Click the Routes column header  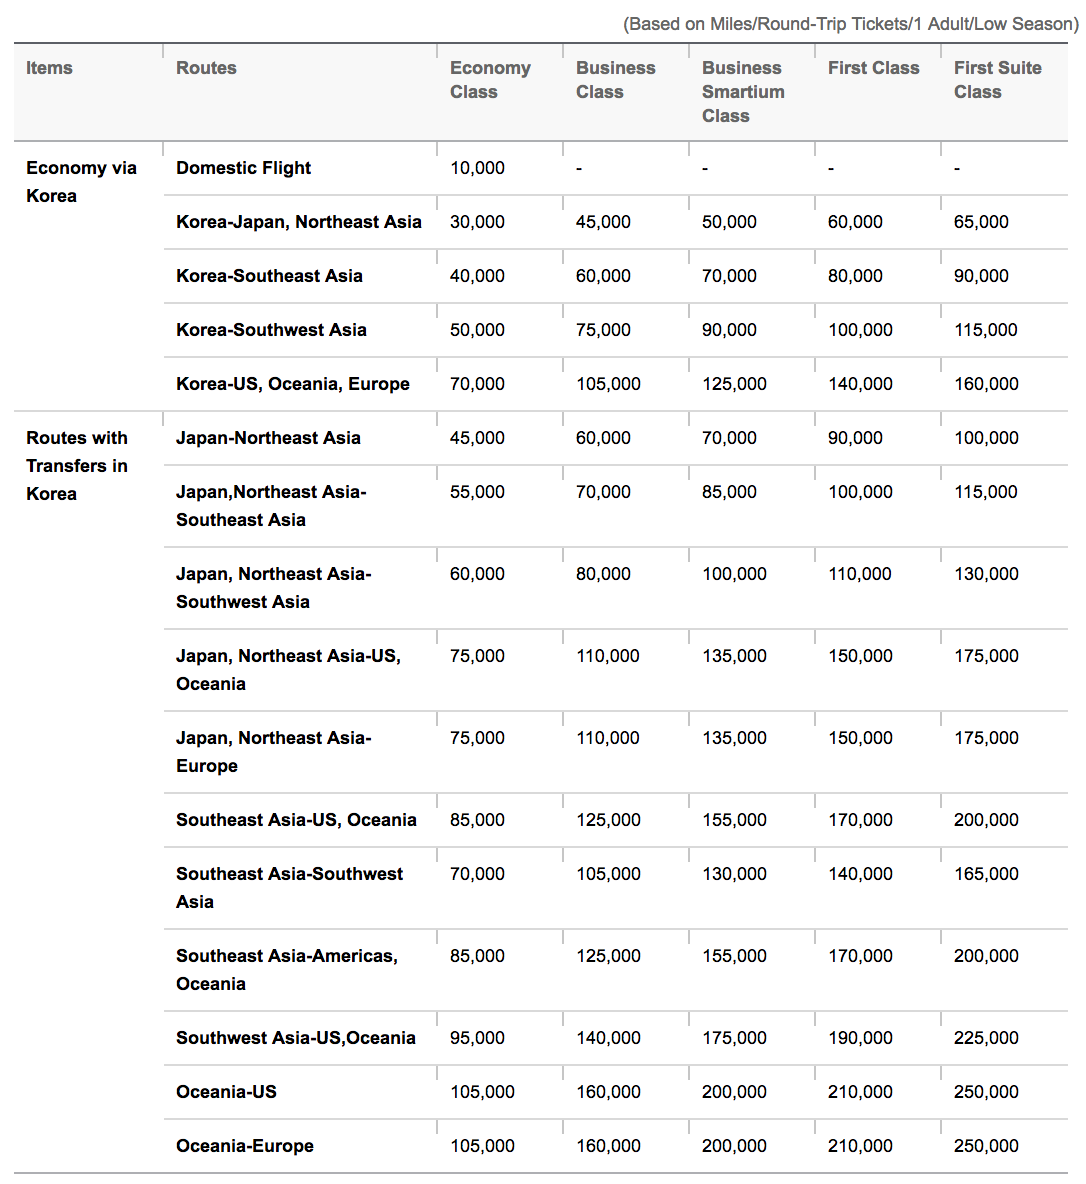point(206,68)
